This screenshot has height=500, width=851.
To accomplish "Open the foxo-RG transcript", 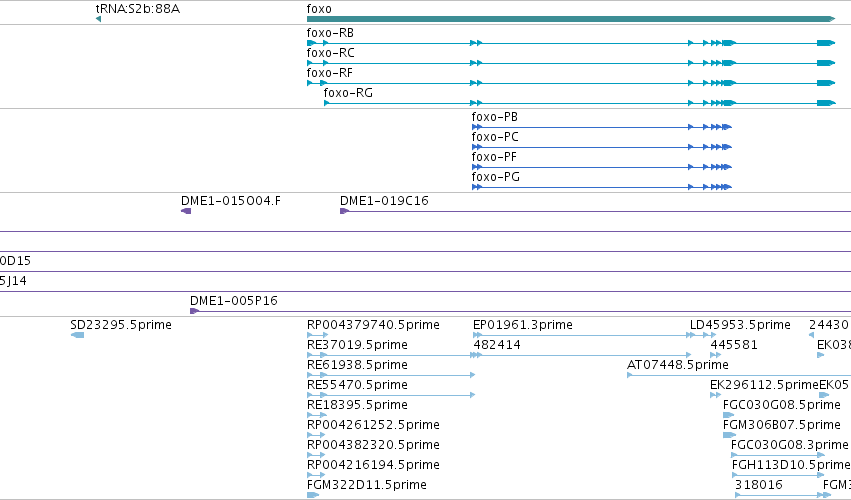I will click(x=580, y=103).
